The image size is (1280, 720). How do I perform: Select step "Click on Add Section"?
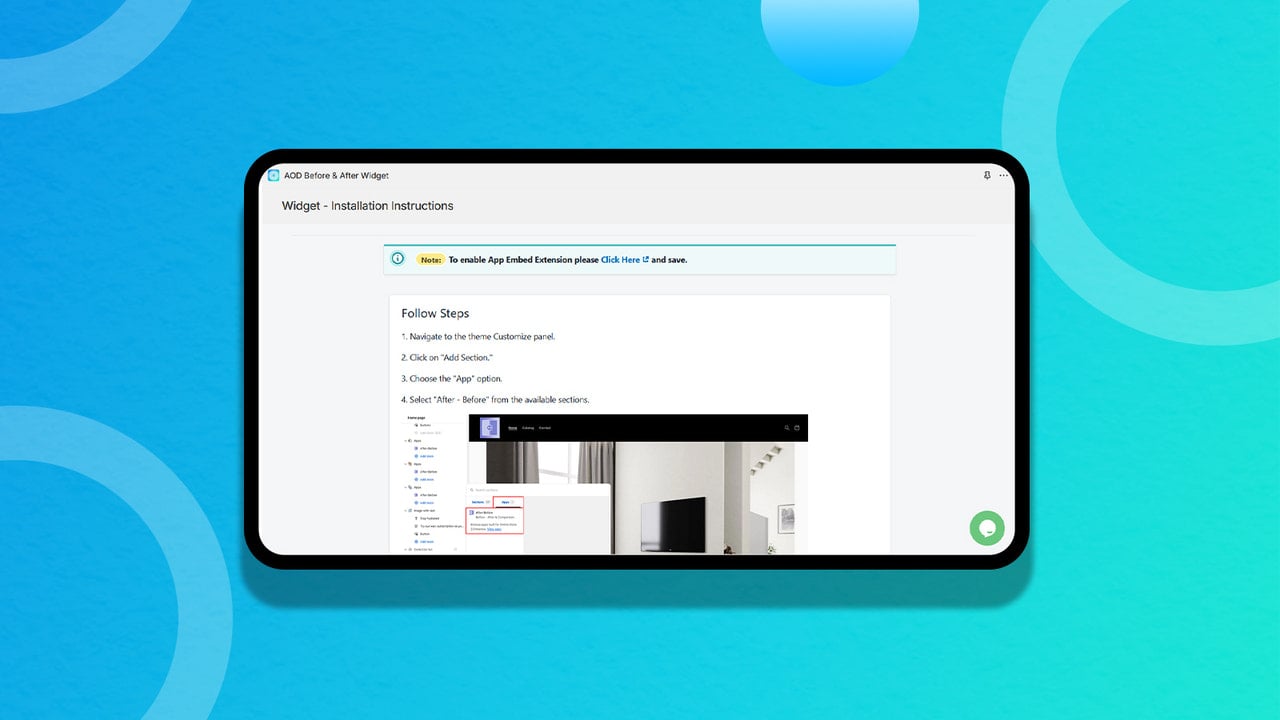click(447, 358)
